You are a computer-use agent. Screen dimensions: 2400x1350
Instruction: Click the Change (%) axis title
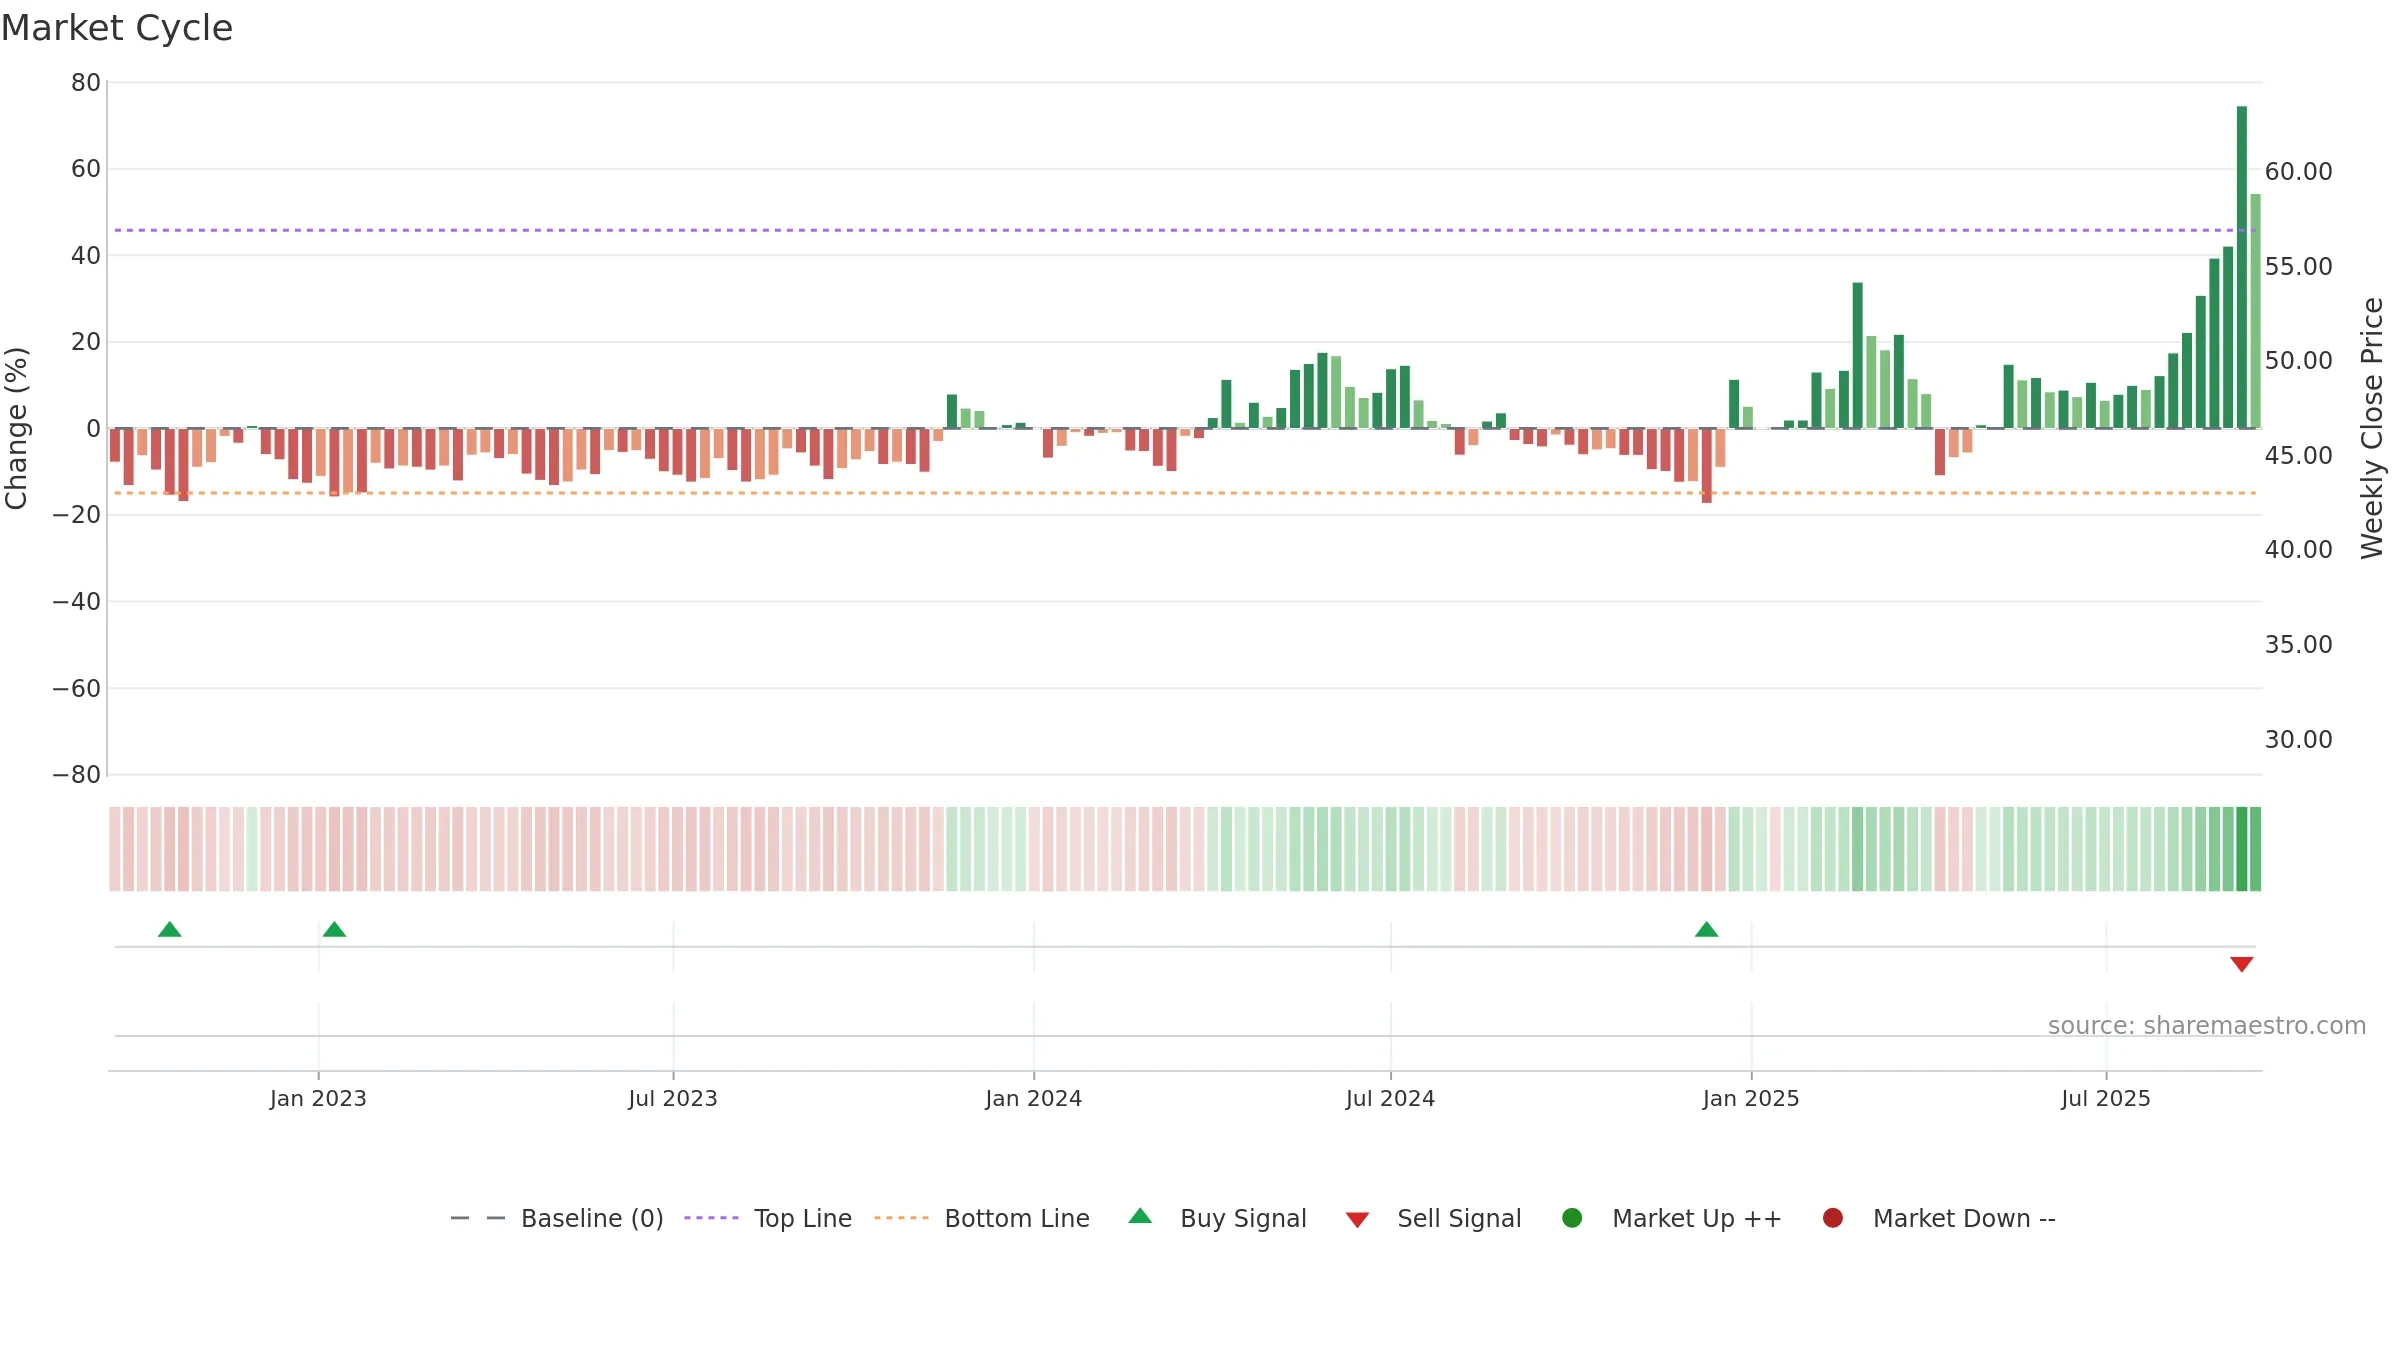coord(17,428)
